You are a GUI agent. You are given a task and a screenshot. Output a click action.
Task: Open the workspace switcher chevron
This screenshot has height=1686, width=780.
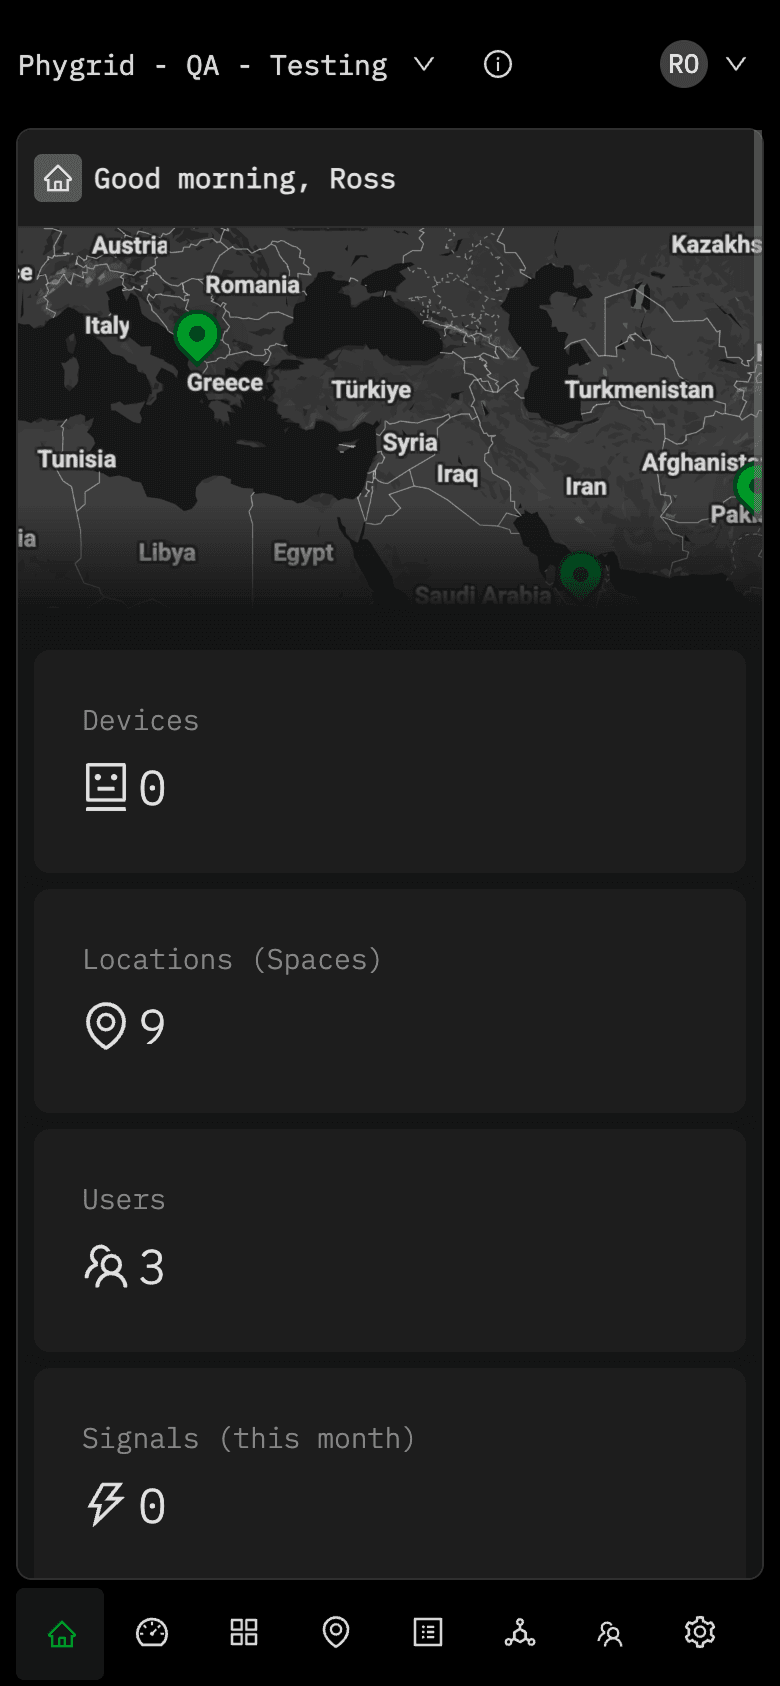point(424,64)
